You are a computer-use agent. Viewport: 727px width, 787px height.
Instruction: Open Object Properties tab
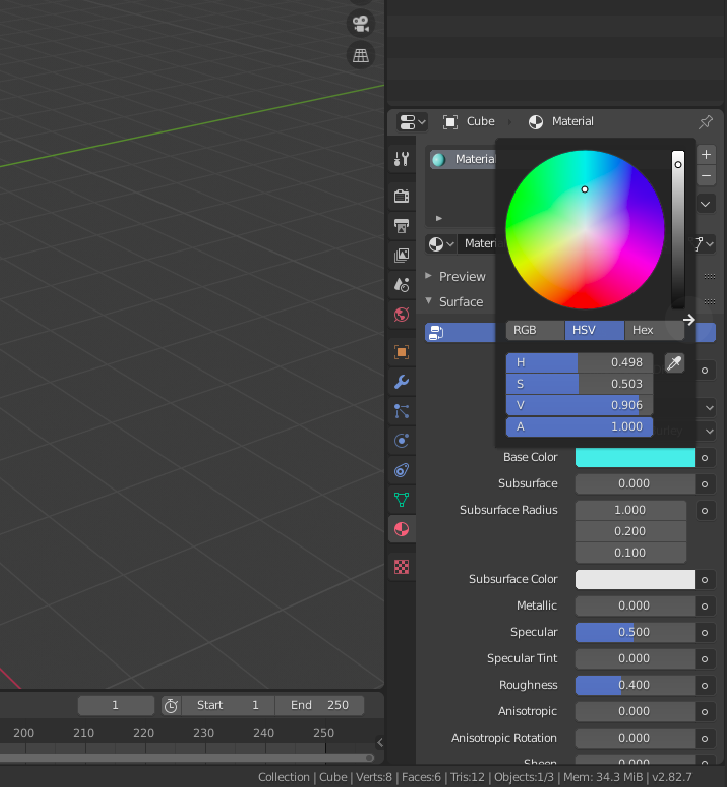[402, 352]
